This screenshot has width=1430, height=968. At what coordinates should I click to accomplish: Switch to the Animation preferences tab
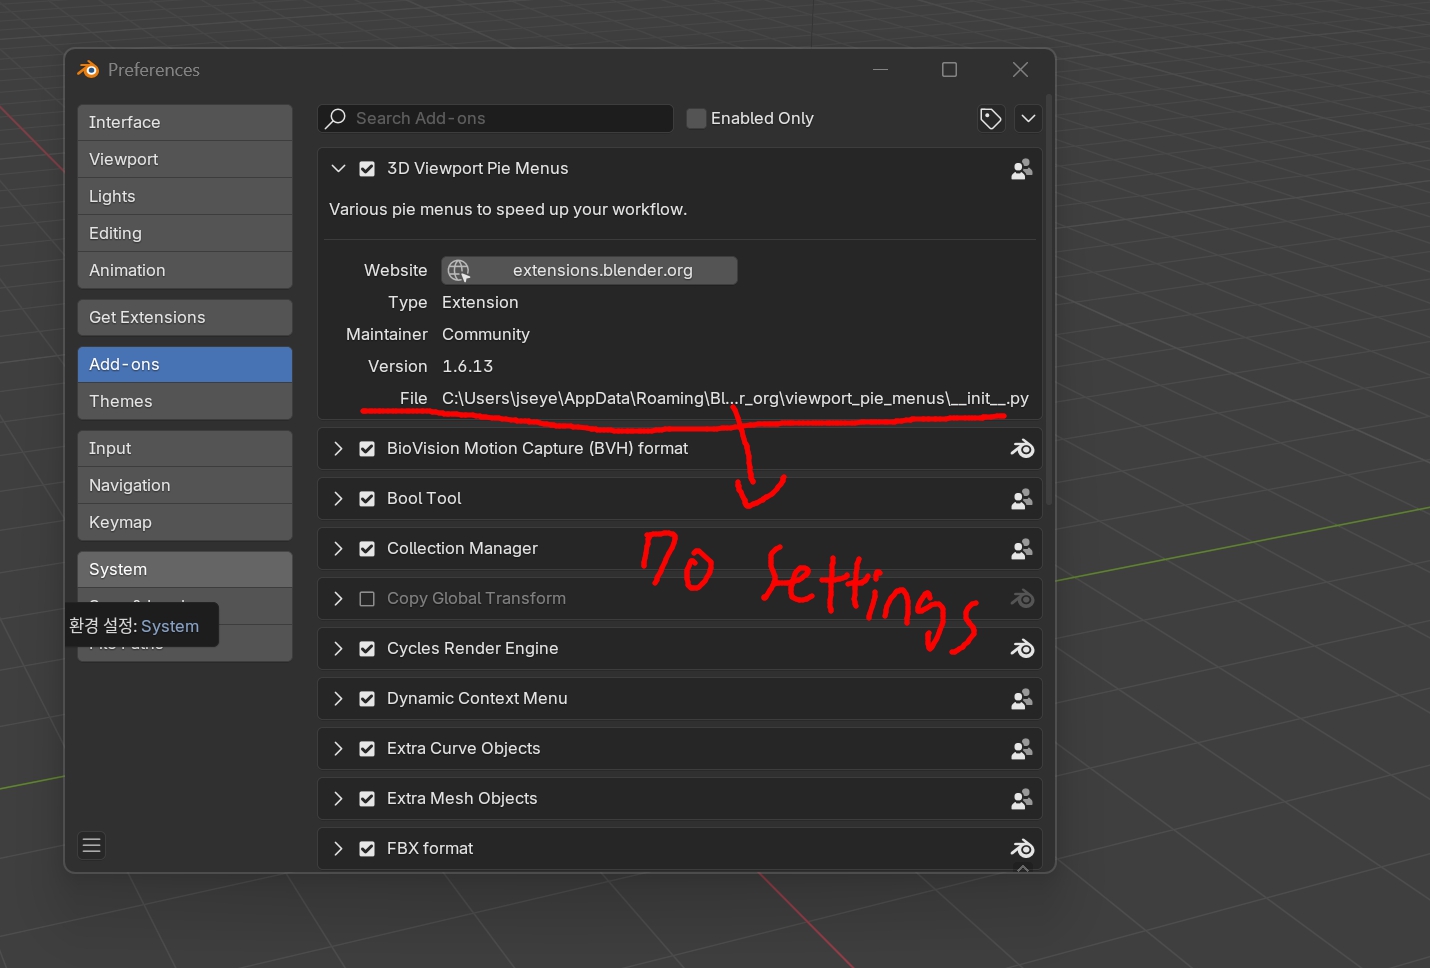tap(185, 270)
